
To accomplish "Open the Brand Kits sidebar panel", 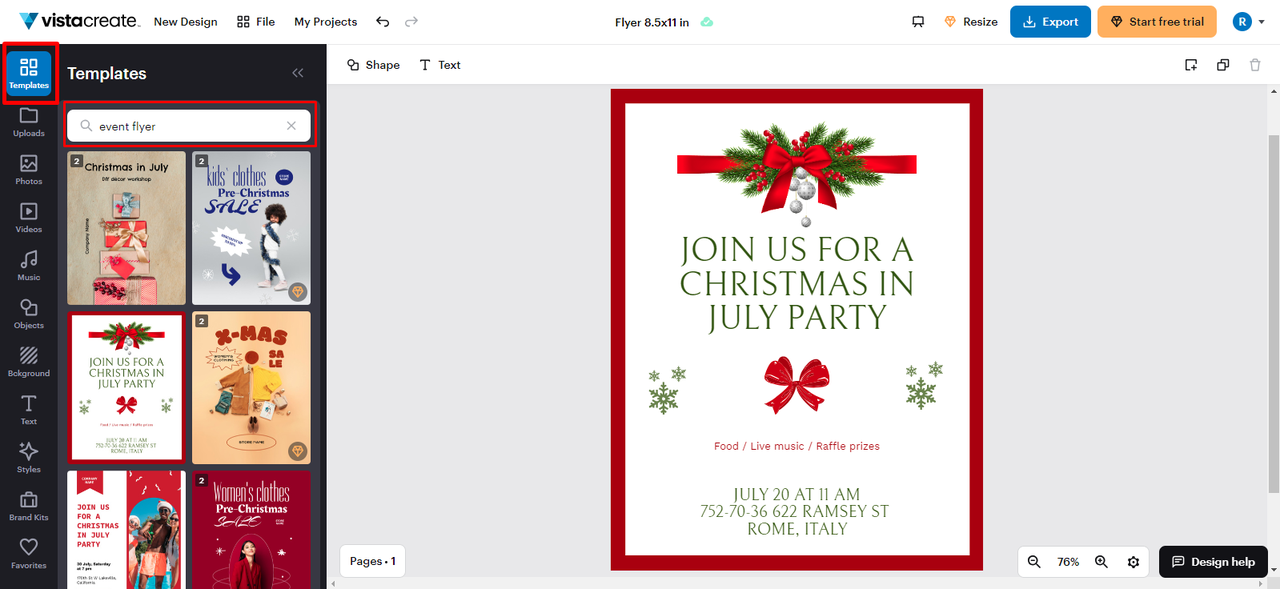I will pos(29,505).
